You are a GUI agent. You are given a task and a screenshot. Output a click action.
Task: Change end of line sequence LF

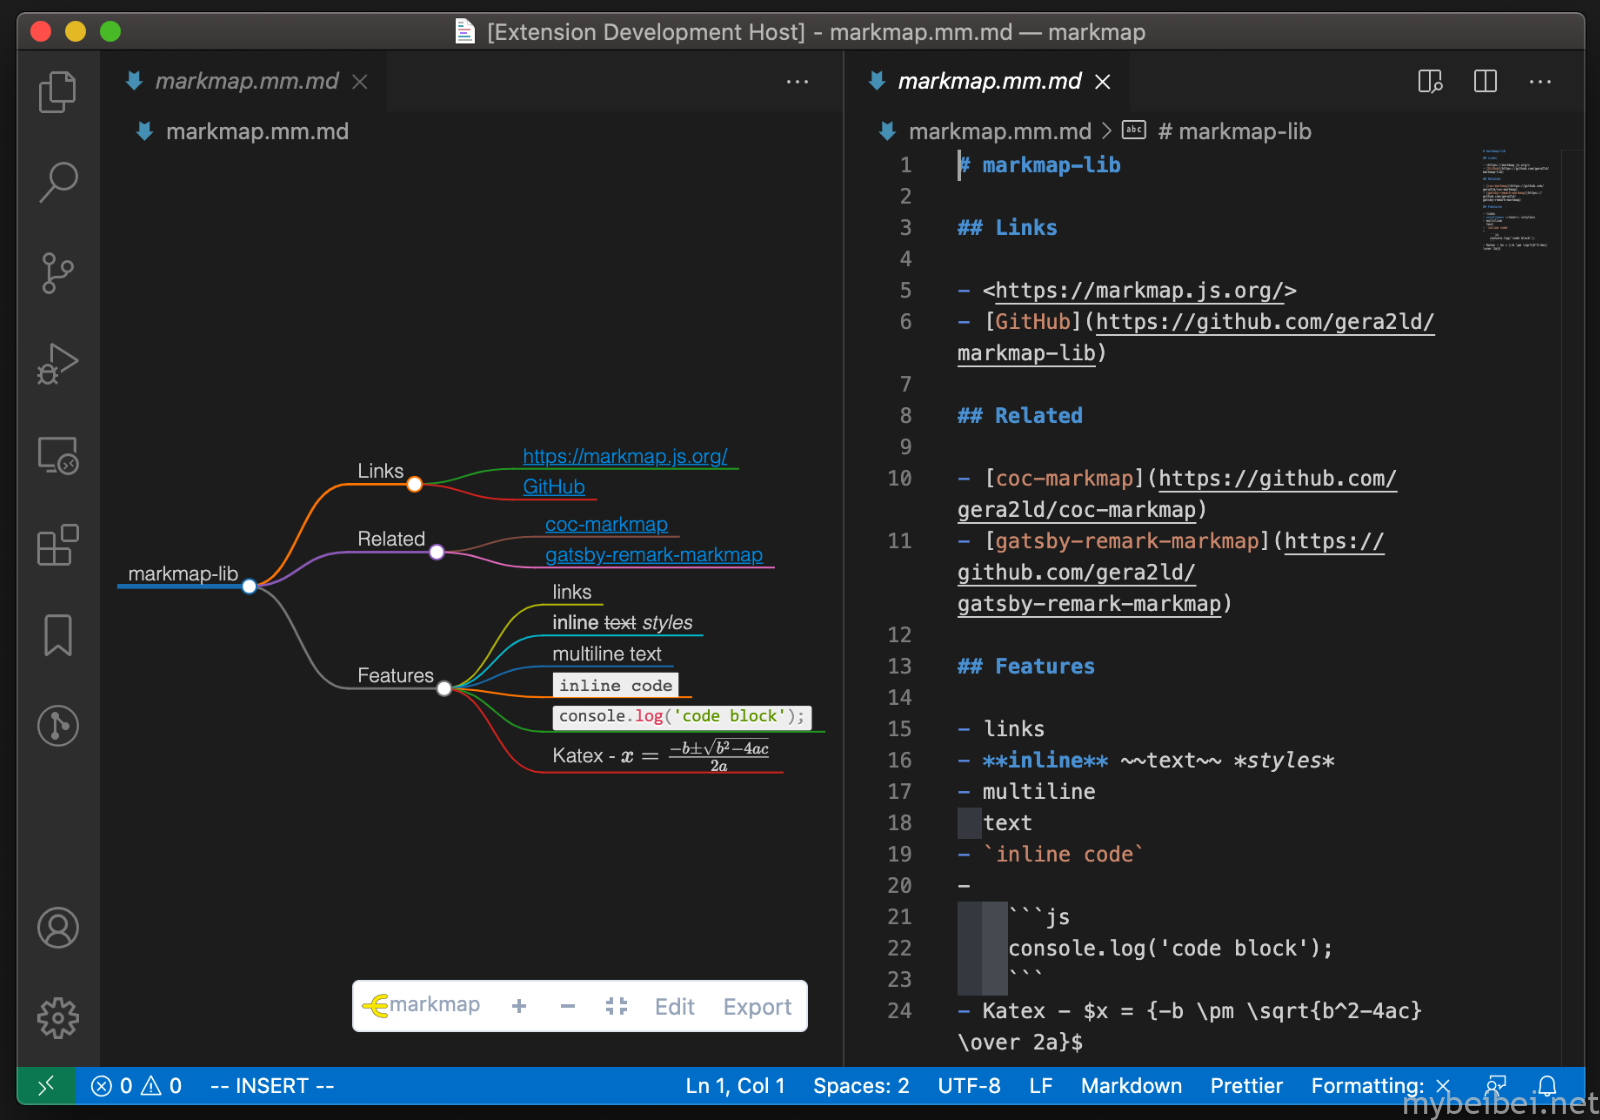1041,1086
